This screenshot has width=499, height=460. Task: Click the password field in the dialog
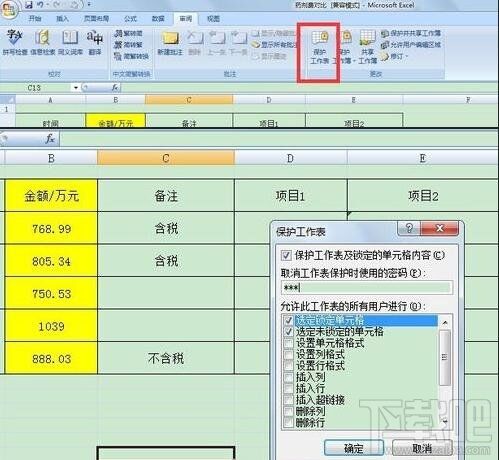367,288
